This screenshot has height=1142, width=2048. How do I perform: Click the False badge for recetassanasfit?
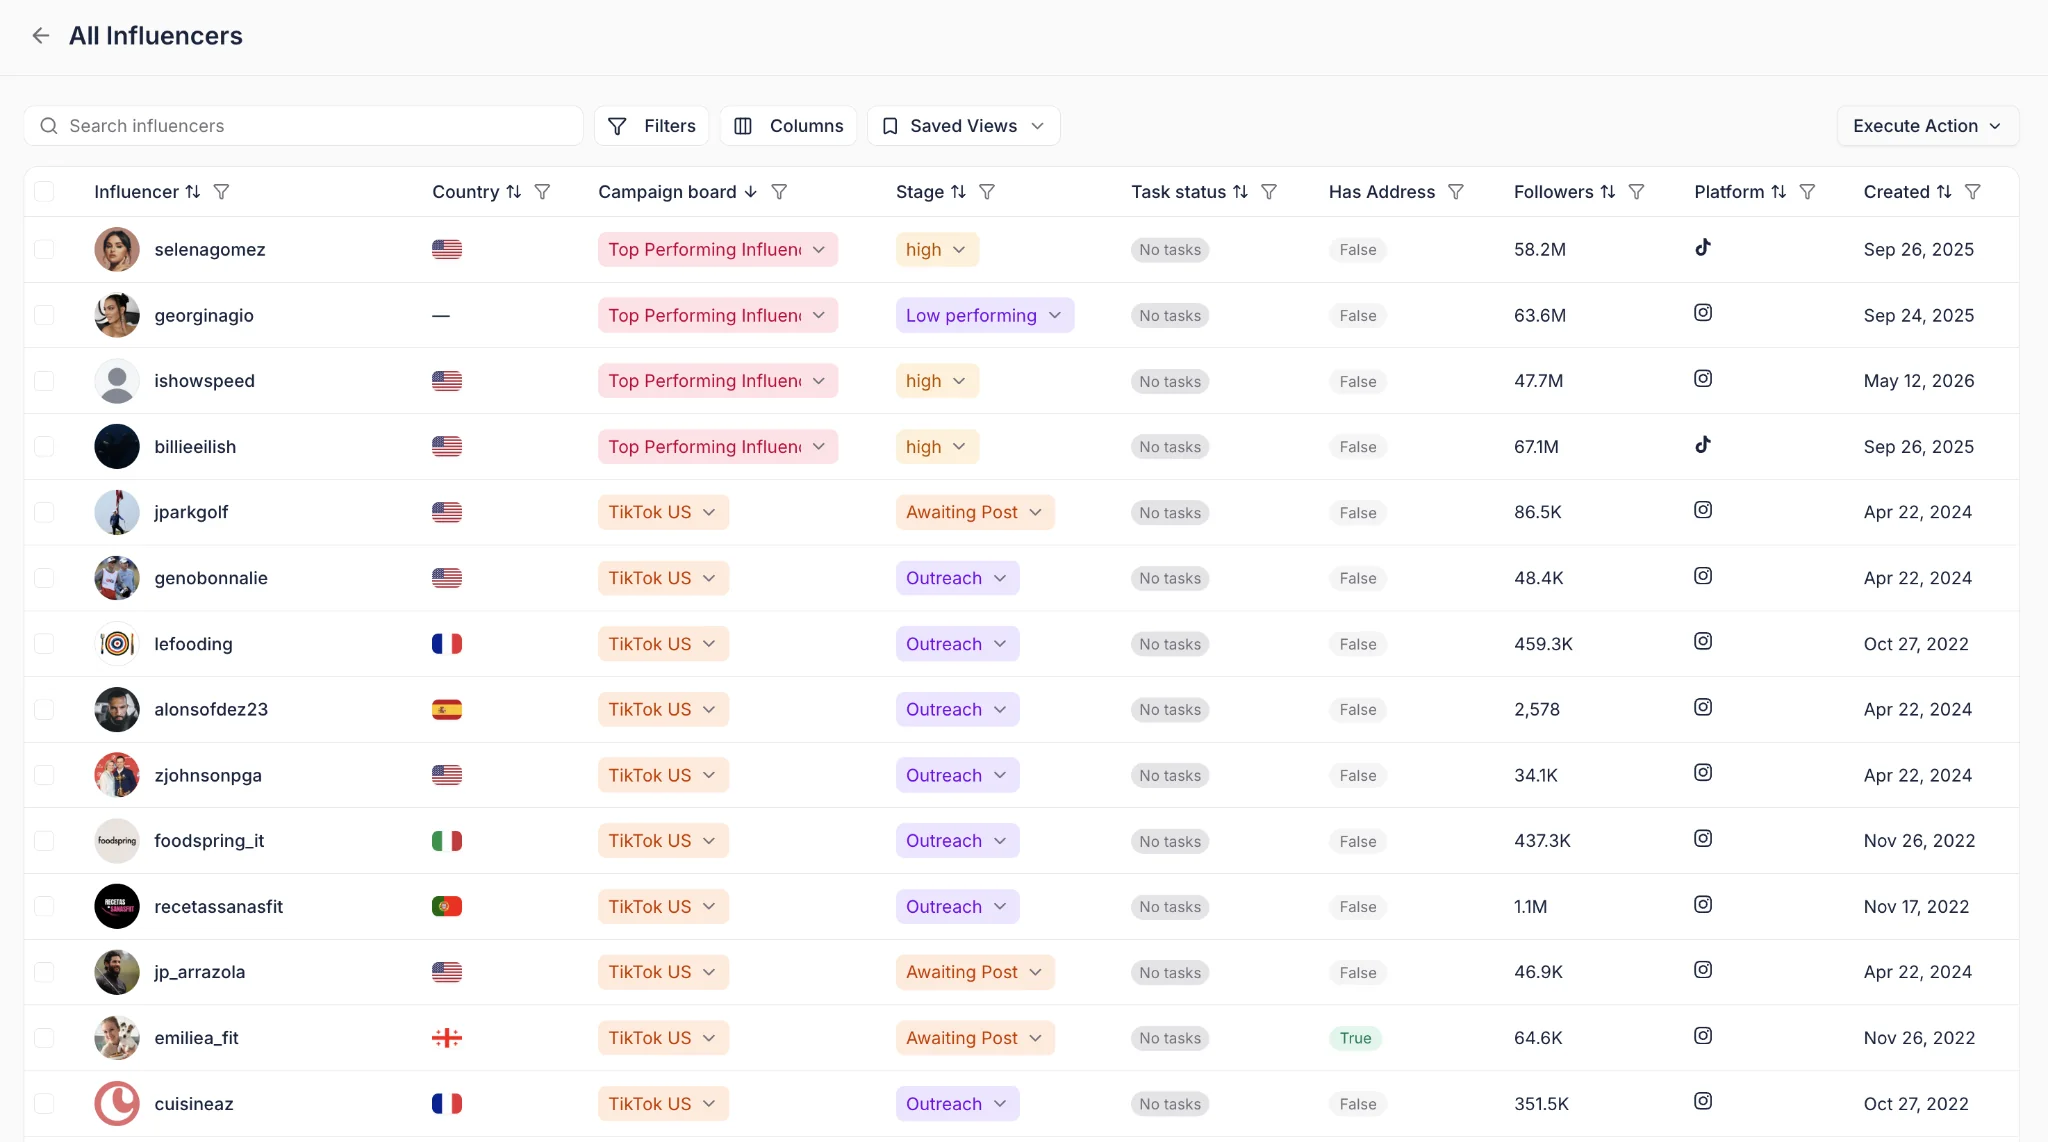(1358, 907)
